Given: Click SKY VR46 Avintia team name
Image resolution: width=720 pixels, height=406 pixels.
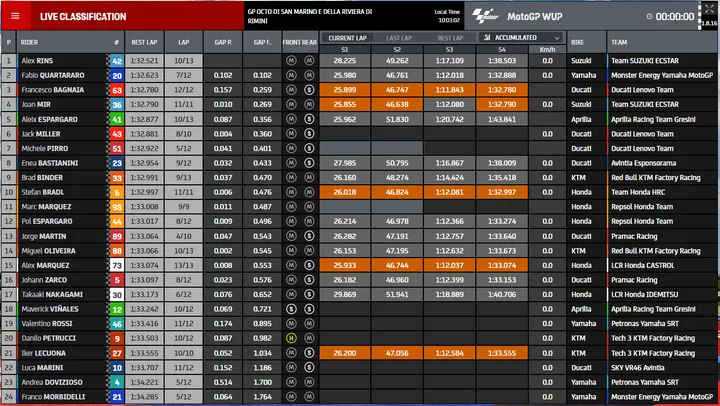Looking at the screenshot, I should [x=637, y=367].
